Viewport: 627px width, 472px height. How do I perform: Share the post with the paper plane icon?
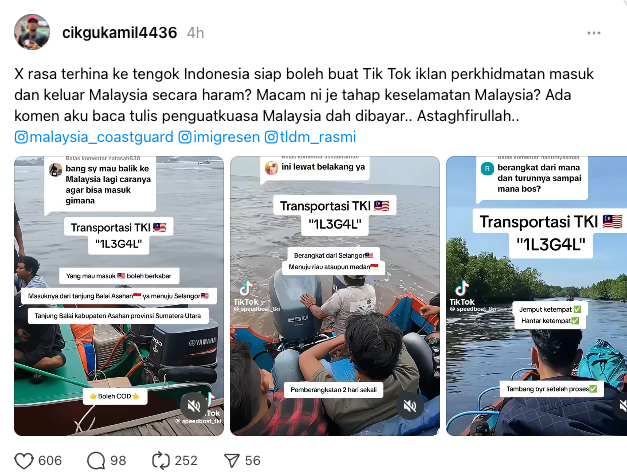[x=232, y=461]
